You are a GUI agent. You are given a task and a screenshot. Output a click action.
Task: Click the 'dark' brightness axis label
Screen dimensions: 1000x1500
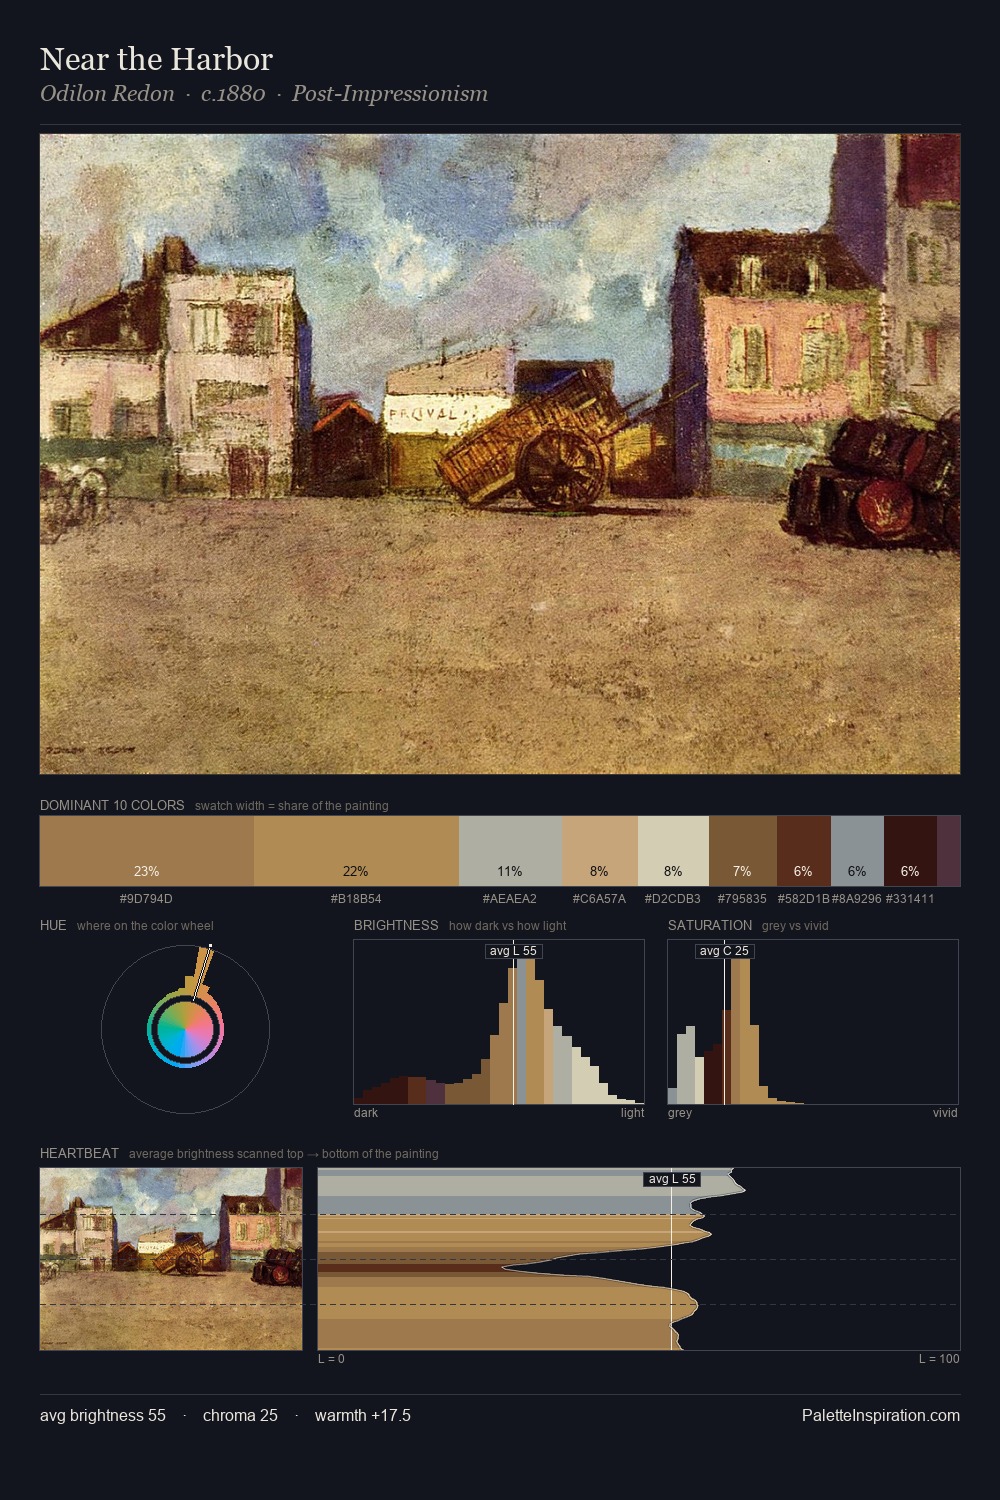click(x=366, y=1113)
